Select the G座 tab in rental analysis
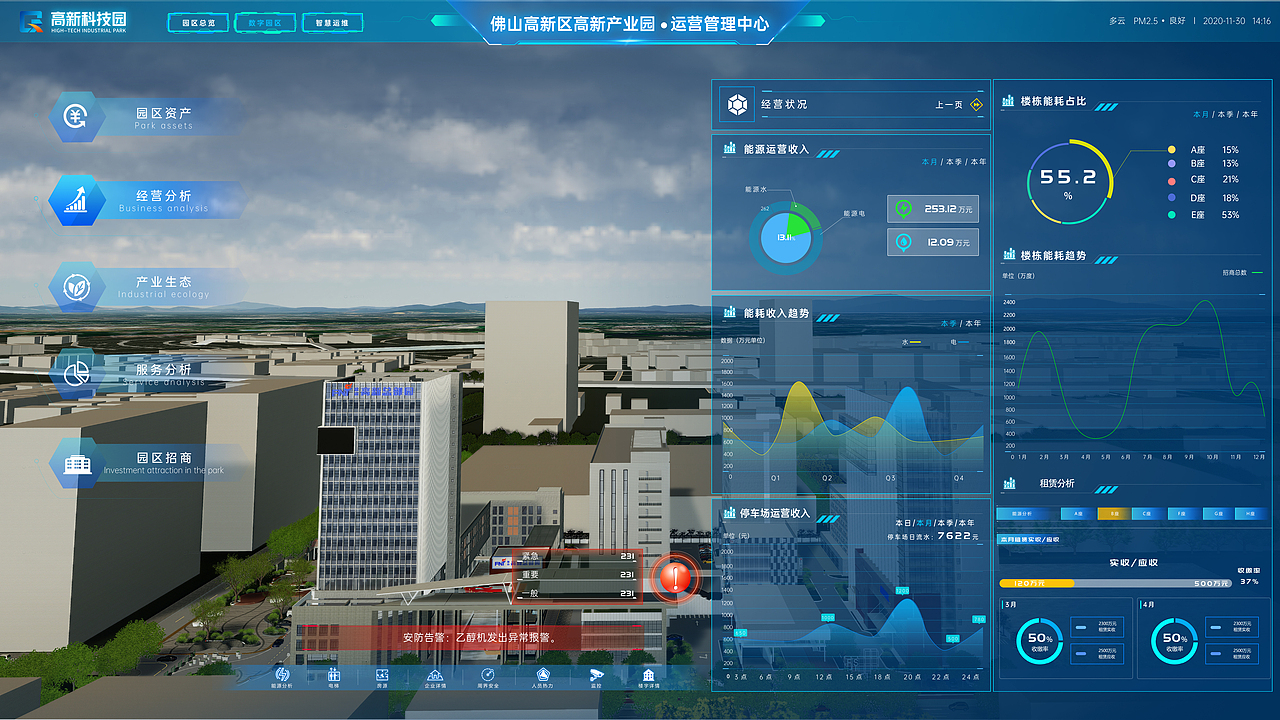This screenshot has width=1280, height=720. (x=1217, y=513)
